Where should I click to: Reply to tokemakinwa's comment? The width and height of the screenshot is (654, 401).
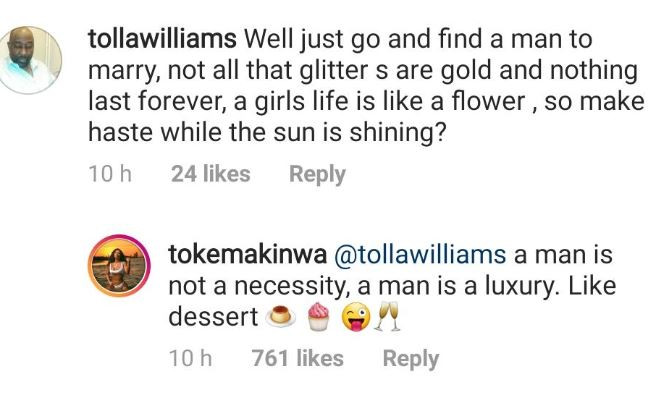(x=411, y=358)
